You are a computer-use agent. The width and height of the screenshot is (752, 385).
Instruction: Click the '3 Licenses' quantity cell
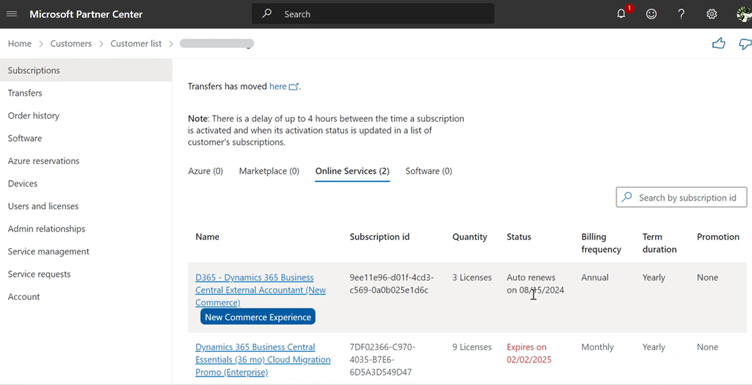[x=472, y=278]
